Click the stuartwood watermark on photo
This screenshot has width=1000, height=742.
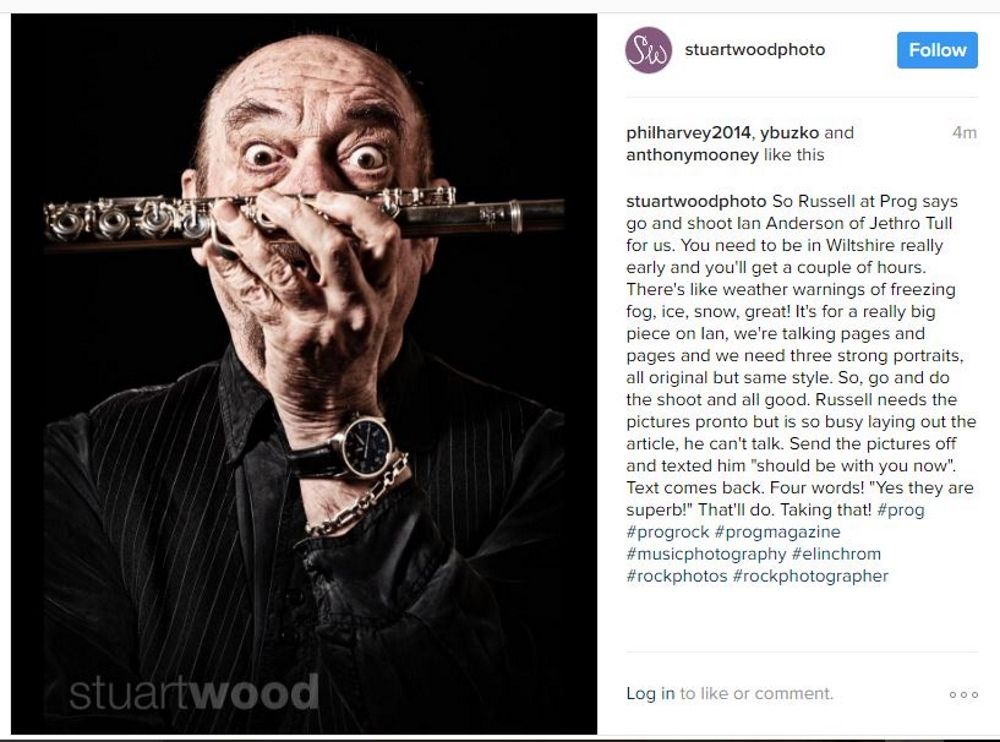pos(194,692)
